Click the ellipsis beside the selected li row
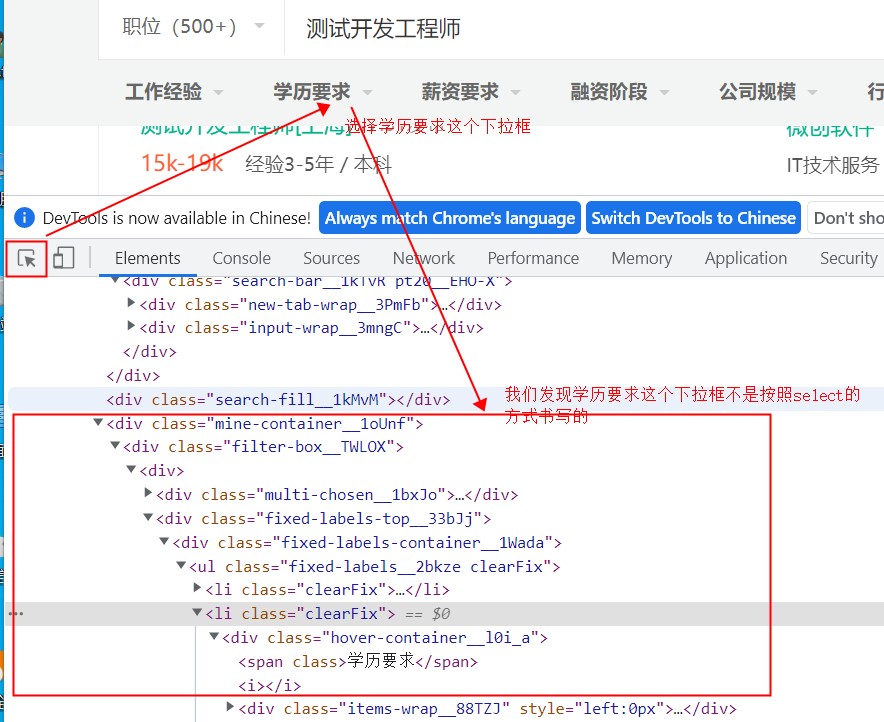Viewport: 884px width, 722px height. click(x=16, y=614)
